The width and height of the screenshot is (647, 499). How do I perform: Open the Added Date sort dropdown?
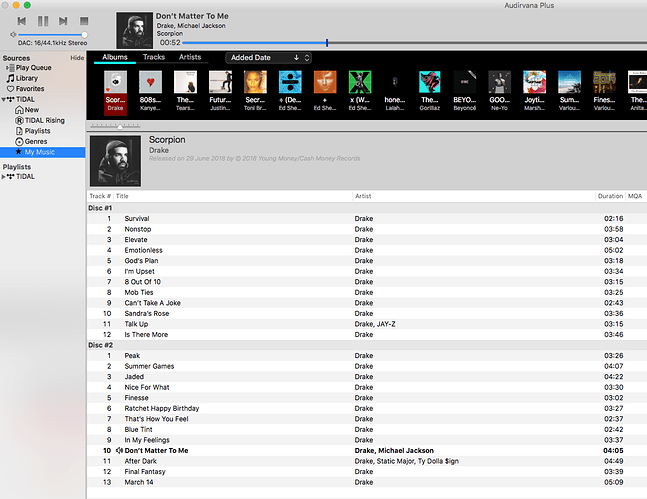268,58
